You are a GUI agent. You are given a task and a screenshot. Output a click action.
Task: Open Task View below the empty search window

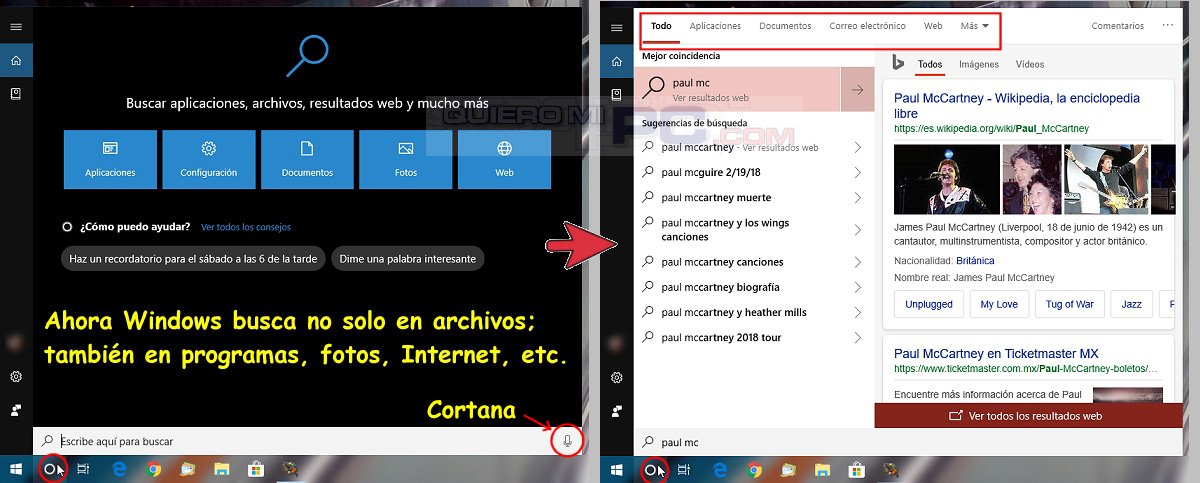pos(84,469)
